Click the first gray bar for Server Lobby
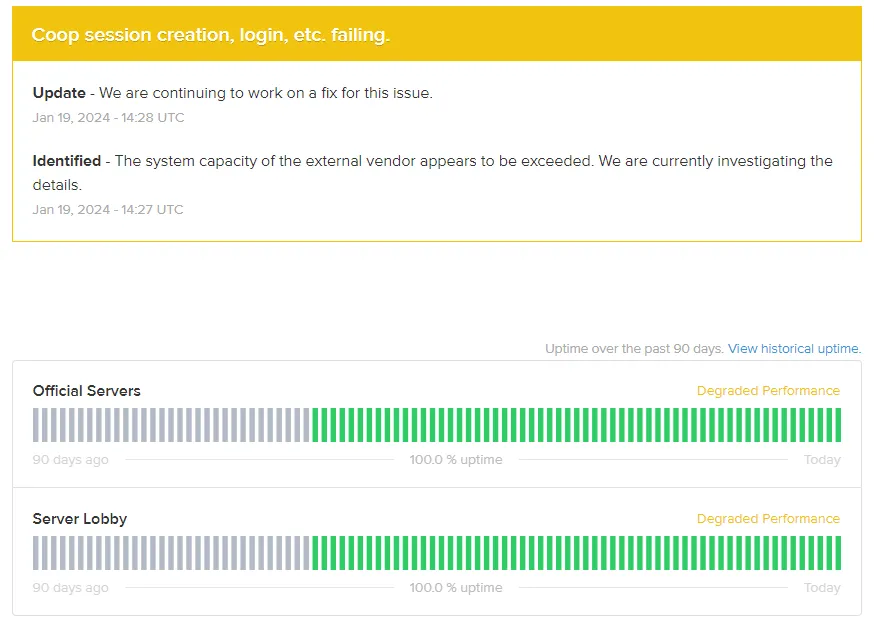The height and width of the screenshot is (627, 874). (36, 553)
